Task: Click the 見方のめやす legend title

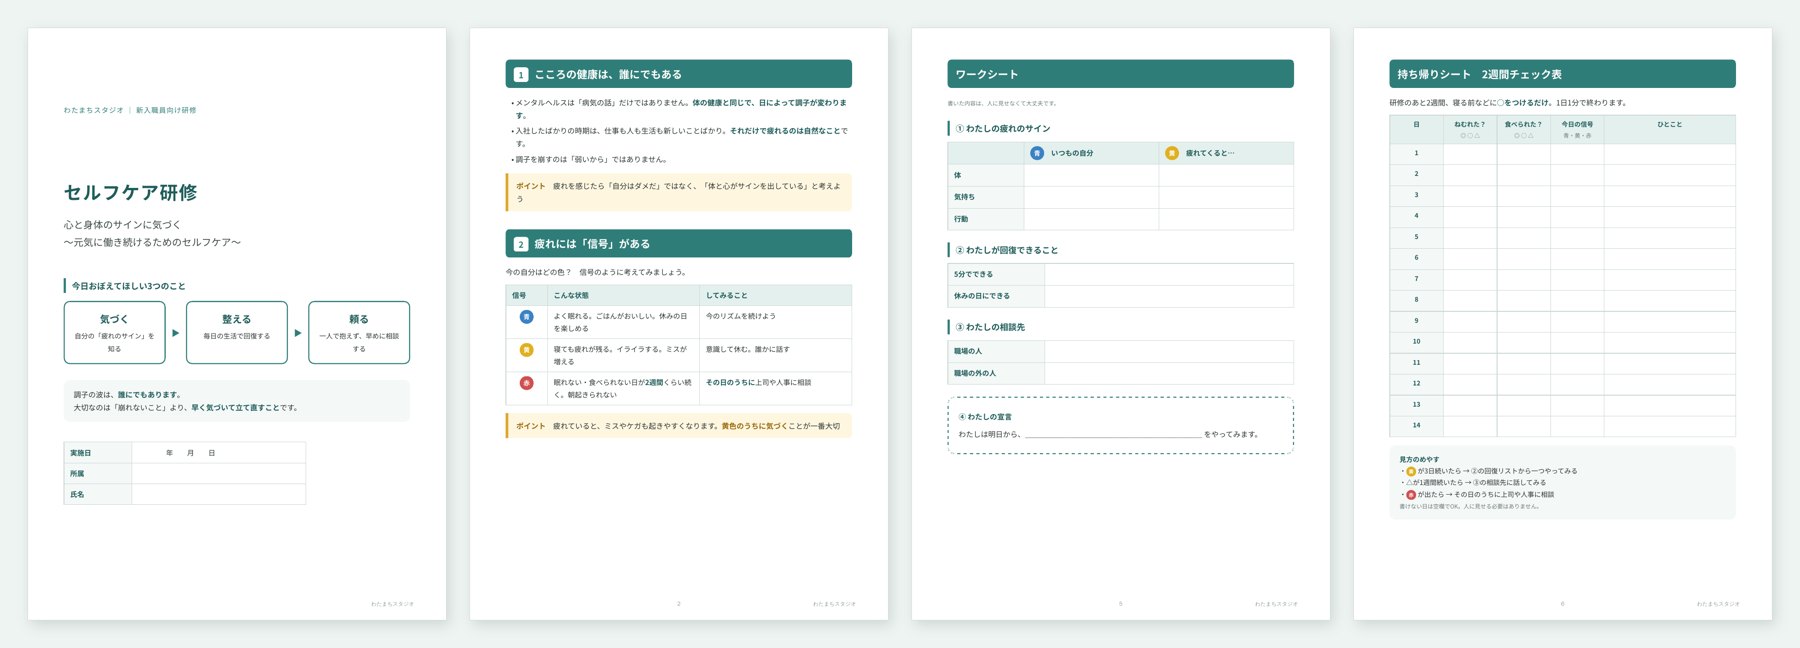Action: [1419, 459]
